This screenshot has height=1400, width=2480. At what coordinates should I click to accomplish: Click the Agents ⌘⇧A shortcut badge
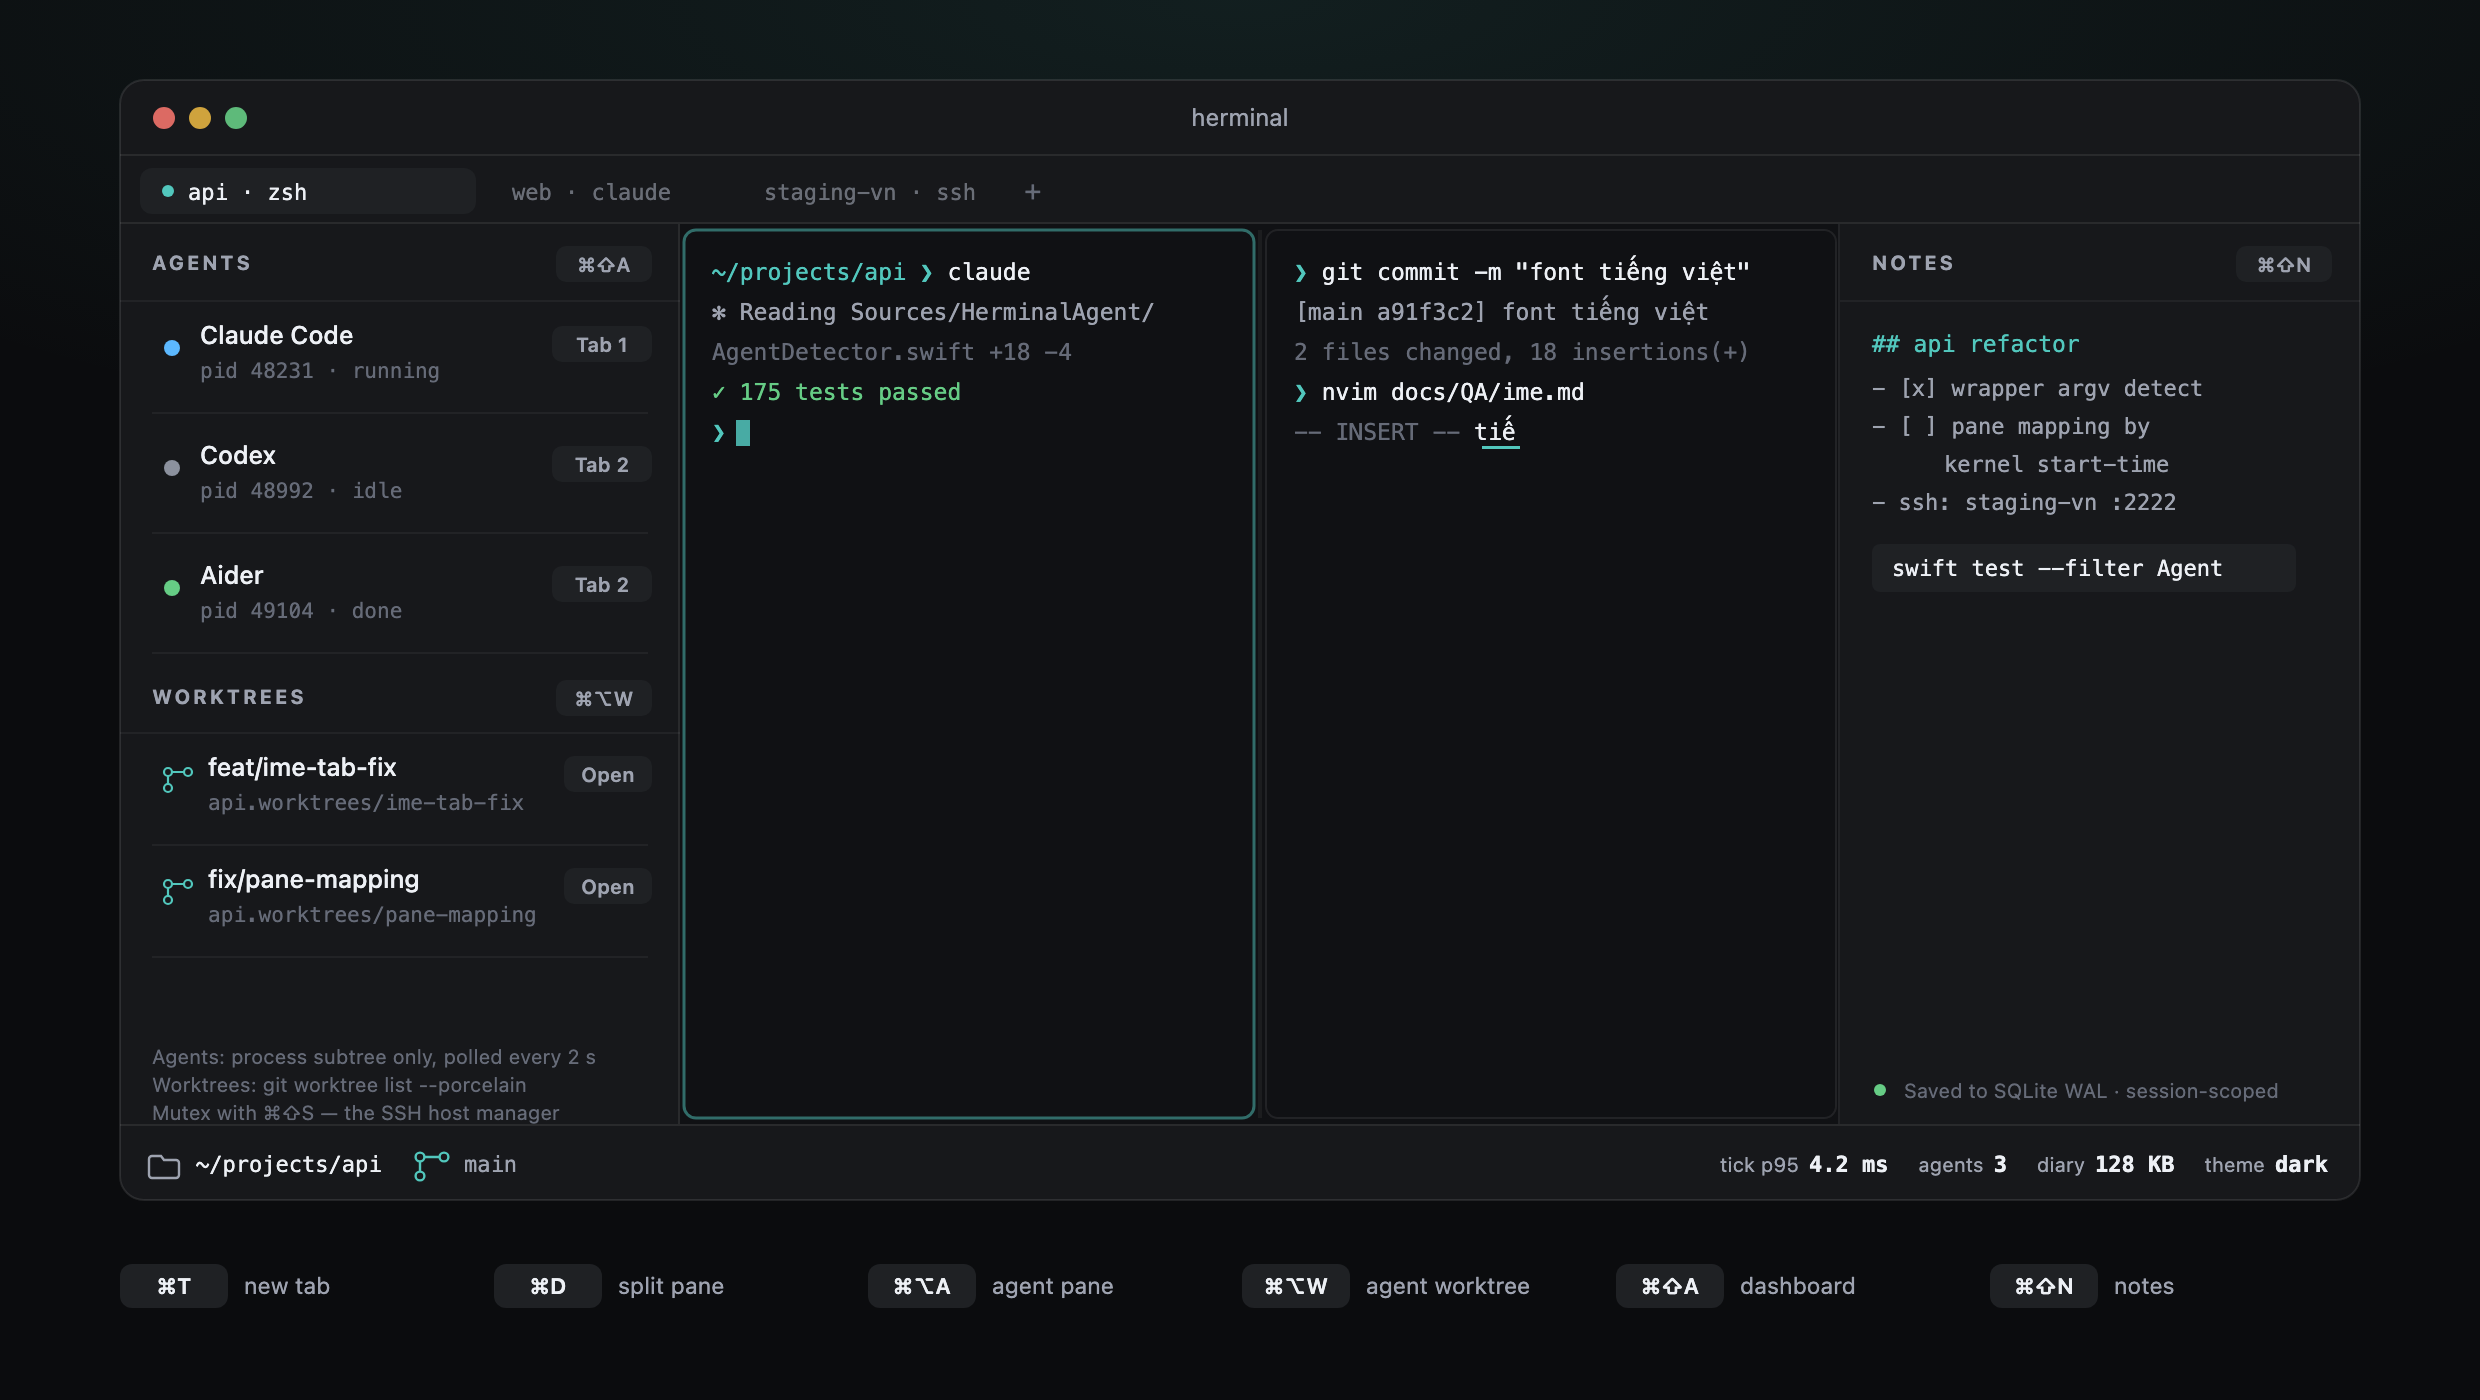(604, 264)
